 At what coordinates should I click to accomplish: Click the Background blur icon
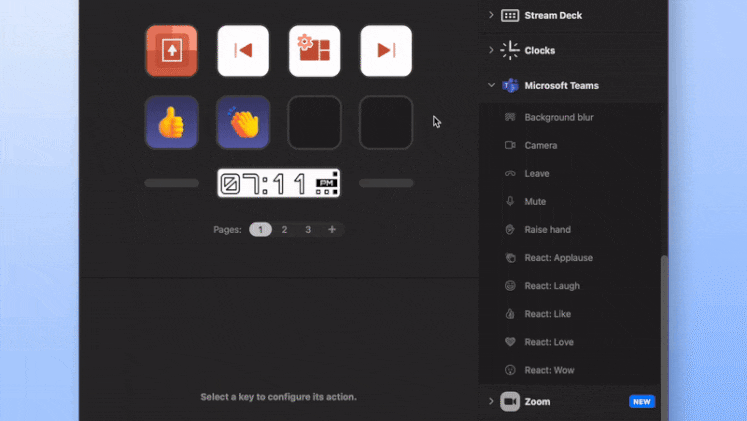click(x=510, y=117)
